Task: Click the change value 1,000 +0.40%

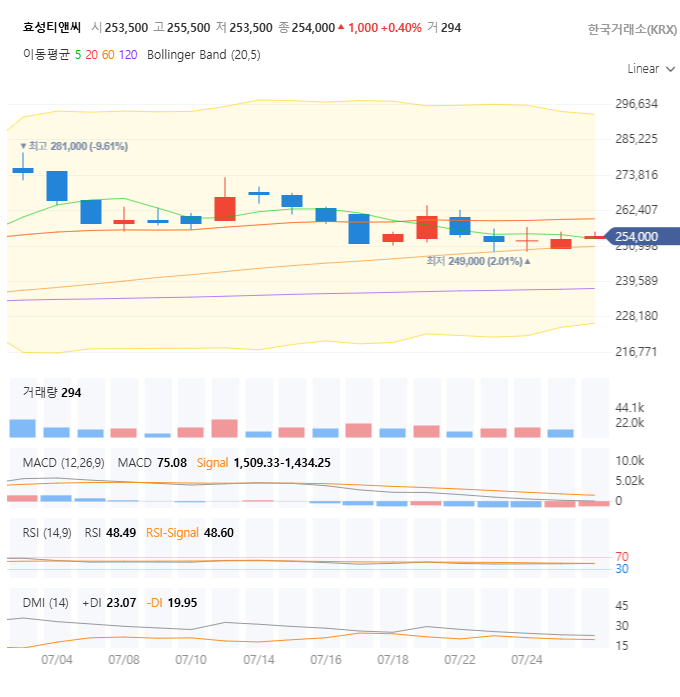Action: (x=384, y=28)
